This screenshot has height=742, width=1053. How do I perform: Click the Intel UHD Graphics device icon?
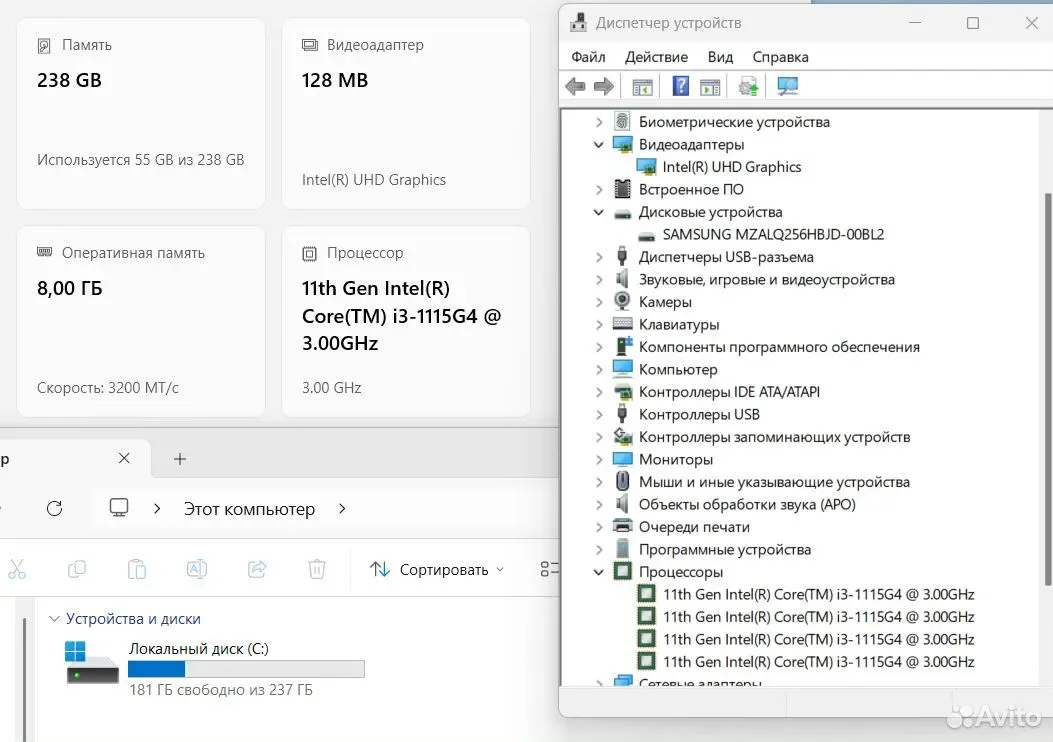coord(646,167)
